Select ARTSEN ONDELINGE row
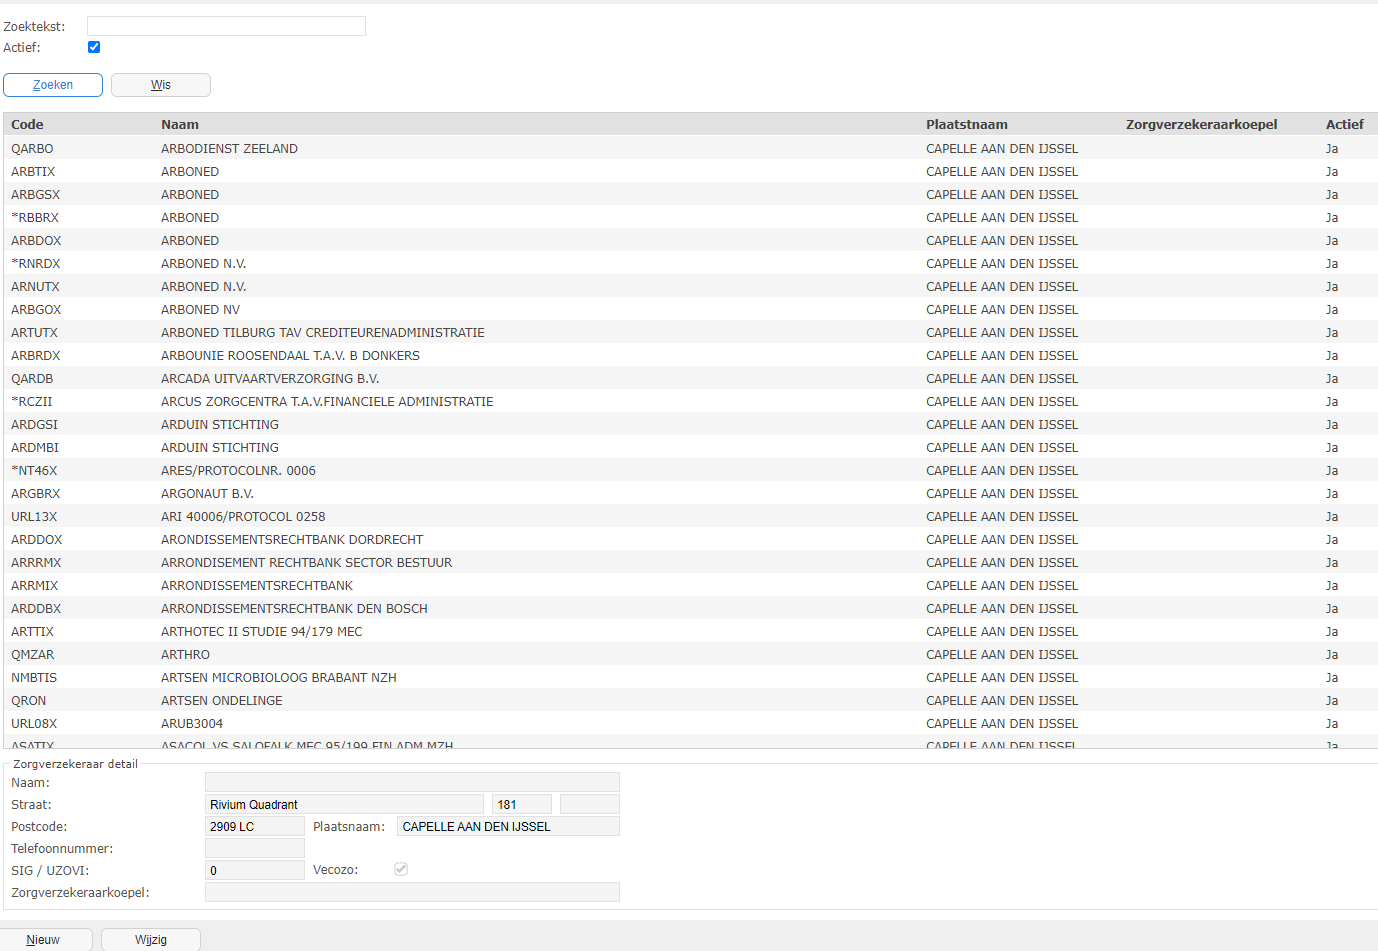The image size is (1378, 951). point(690,700)
